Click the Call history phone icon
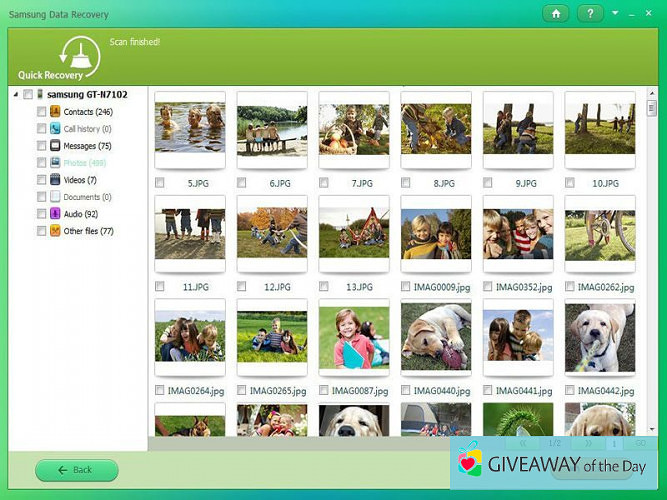 tap(55, 128)
